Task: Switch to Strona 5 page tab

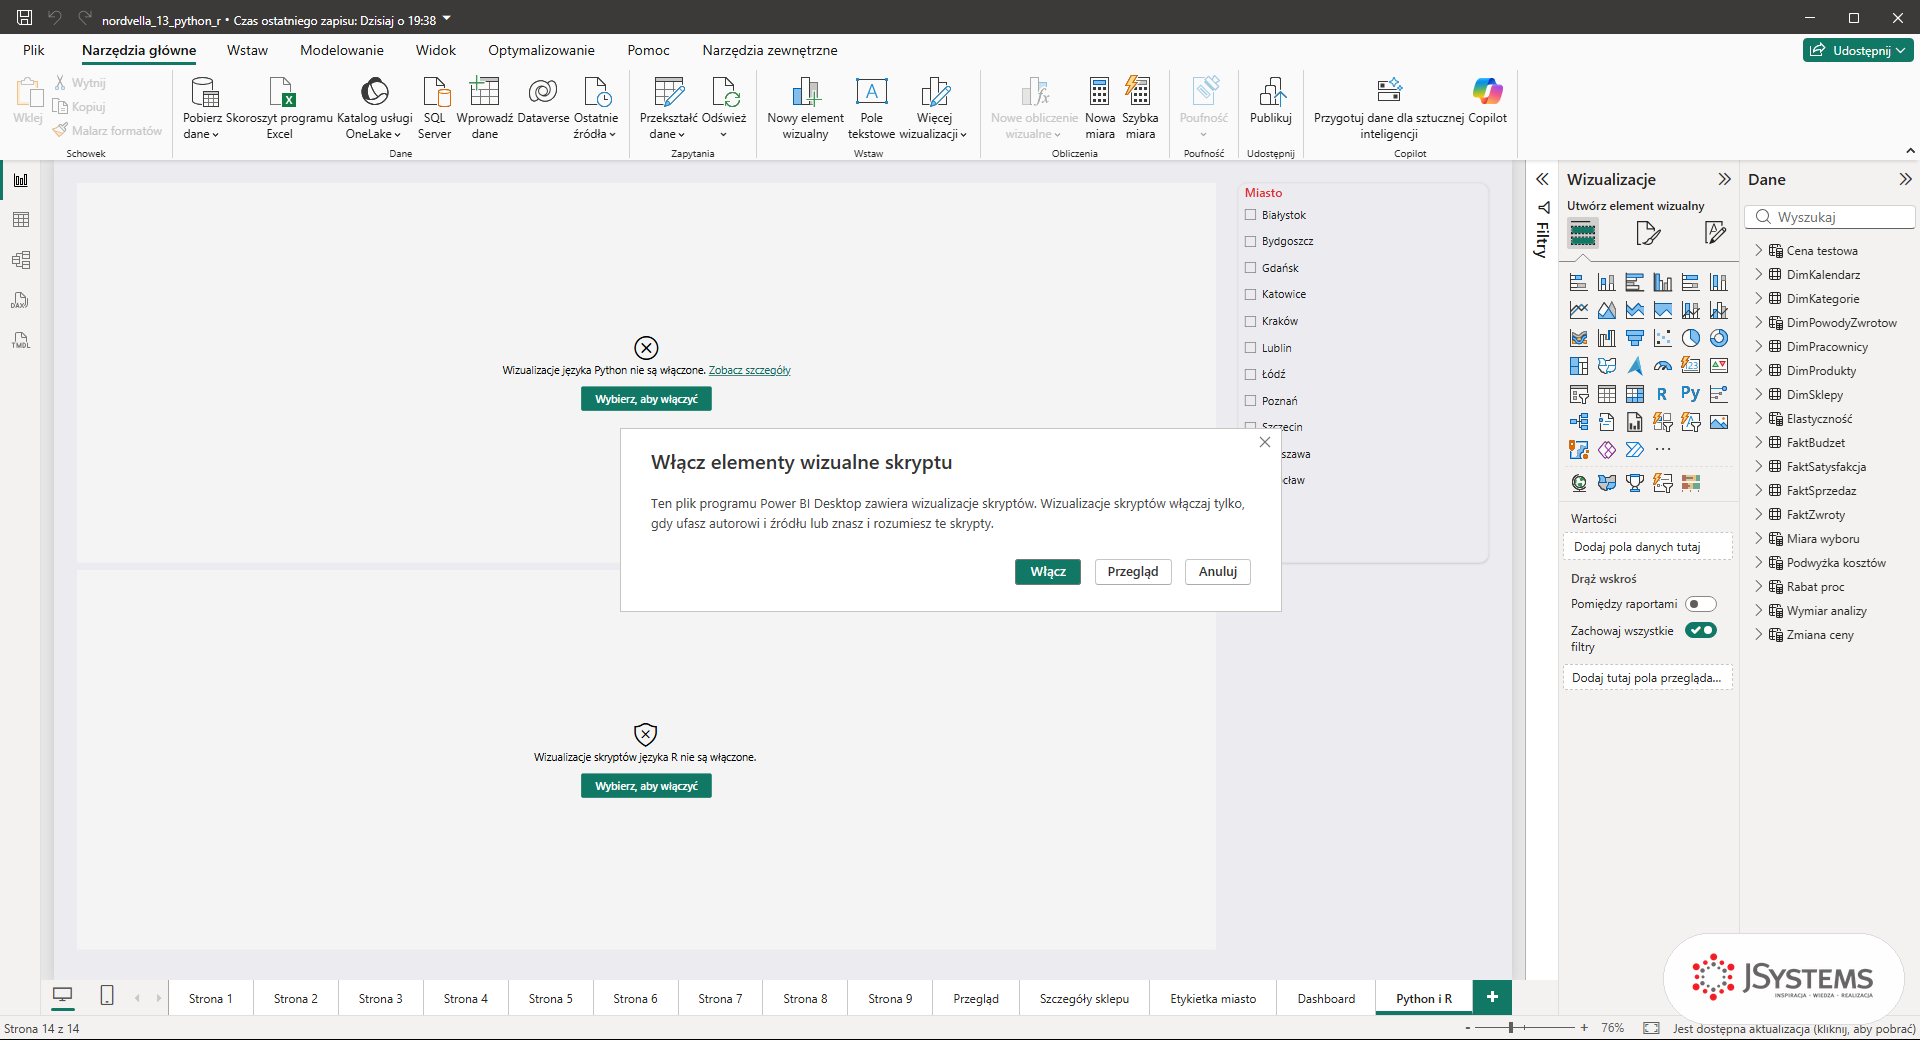Action: [x=551, y=998]
